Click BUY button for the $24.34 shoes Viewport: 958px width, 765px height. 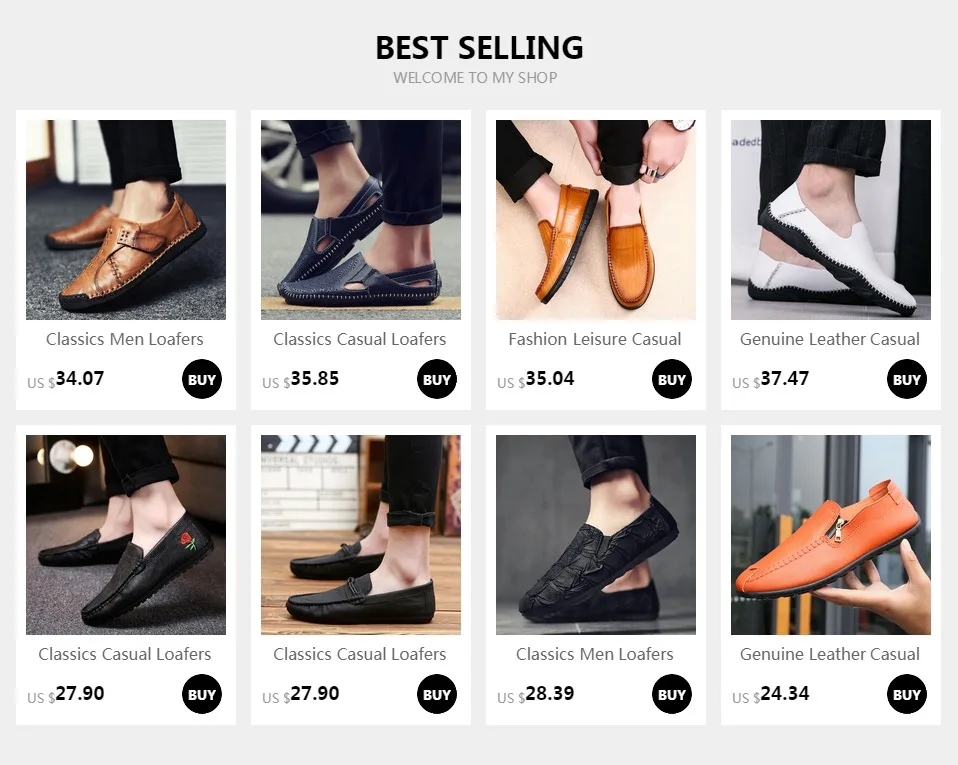point(907,694)
